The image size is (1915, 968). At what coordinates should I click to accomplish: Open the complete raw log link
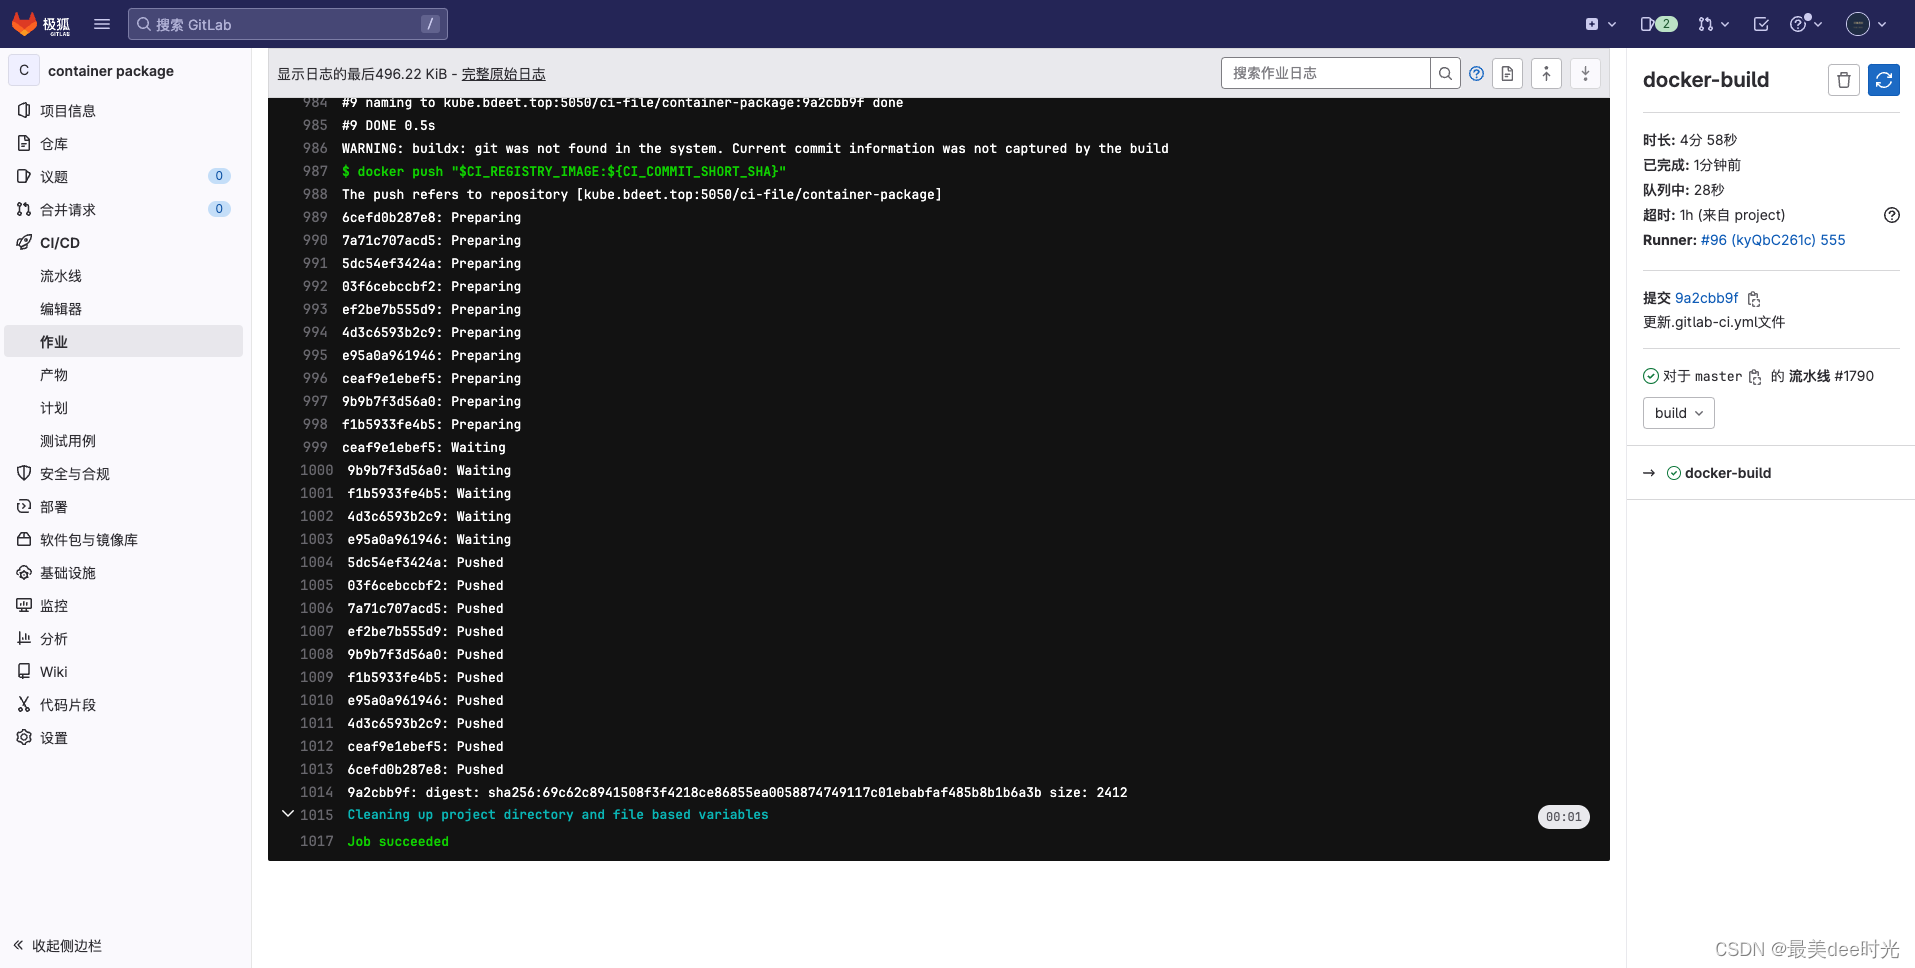click(x=503, y=74)
